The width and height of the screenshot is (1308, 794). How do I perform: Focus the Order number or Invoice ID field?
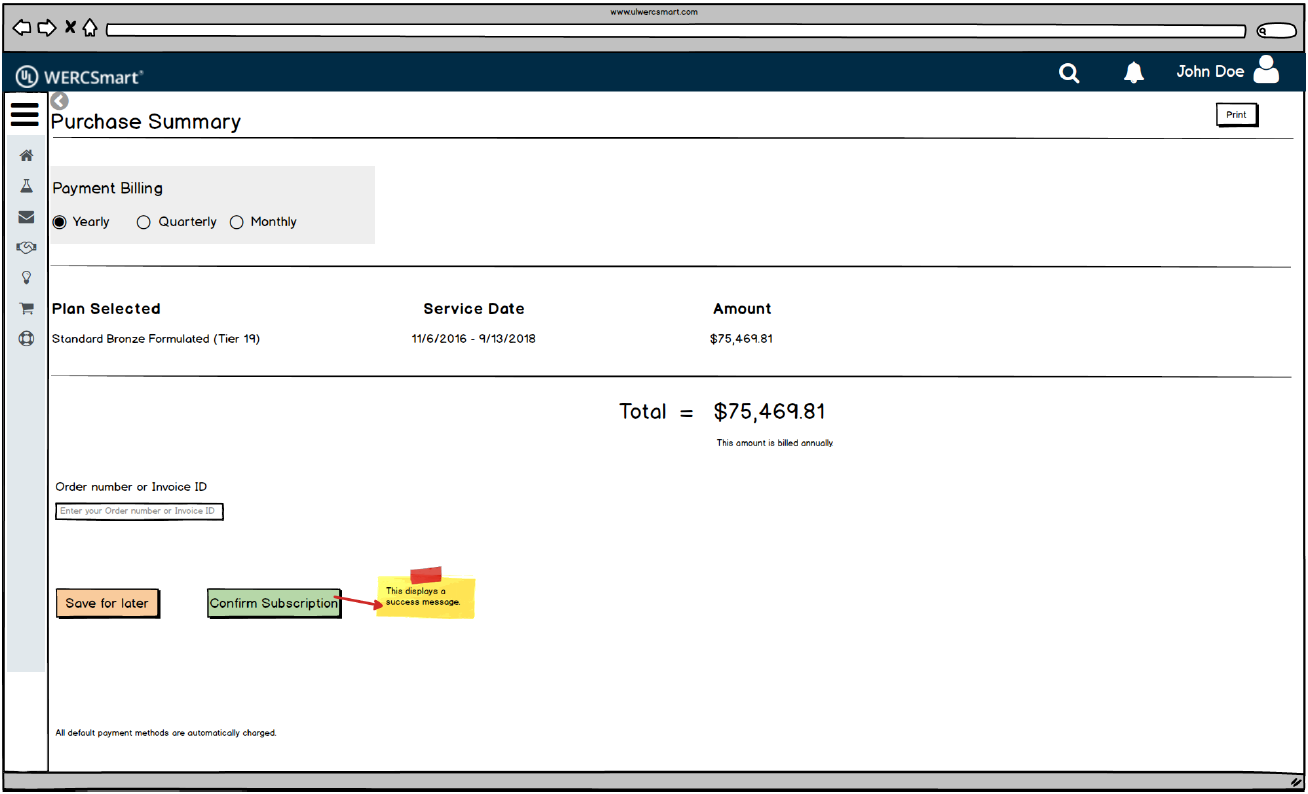pyautogui.click(x=139, y=511)
